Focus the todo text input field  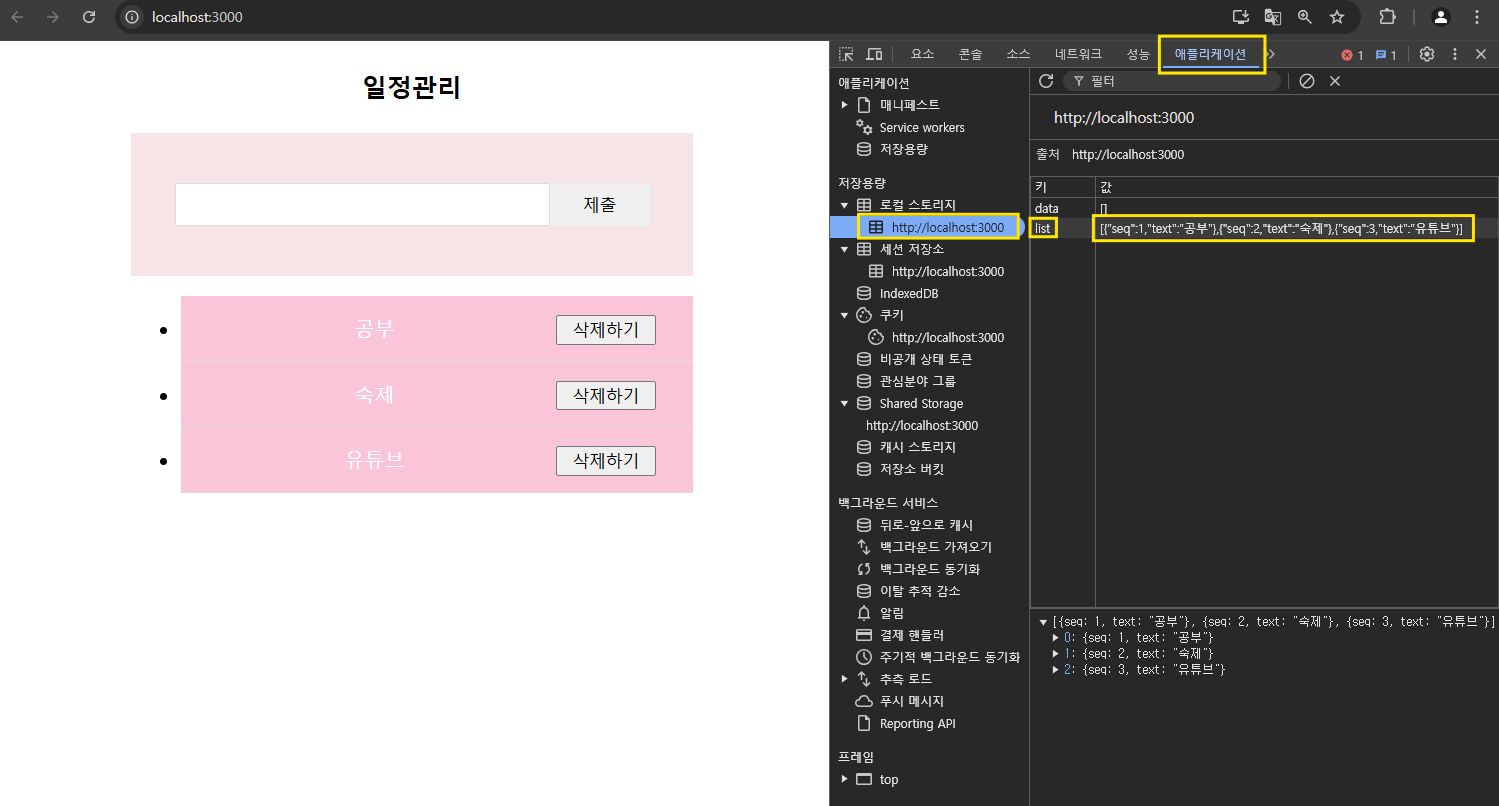(x=362, y=205)
